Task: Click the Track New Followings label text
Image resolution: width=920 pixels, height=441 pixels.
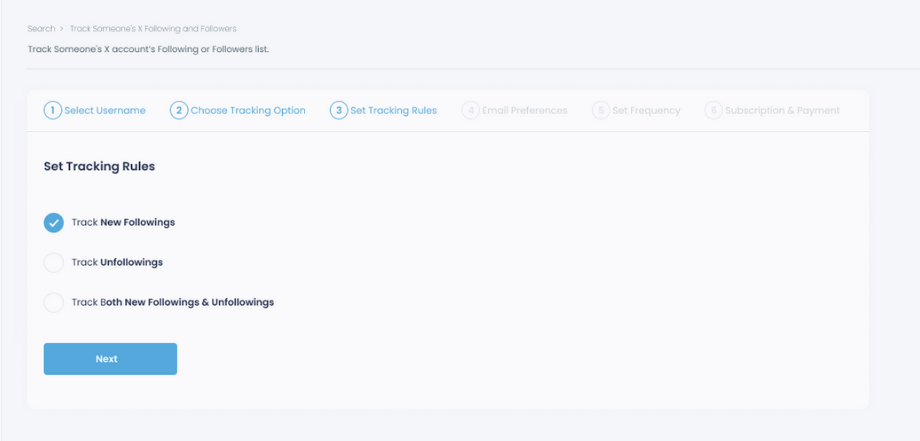Action: [123, 222]
